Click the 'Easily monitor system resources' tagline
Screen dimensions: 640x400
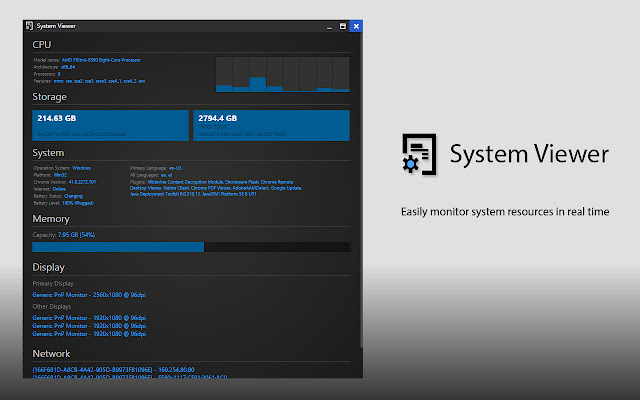pos(505,212)
